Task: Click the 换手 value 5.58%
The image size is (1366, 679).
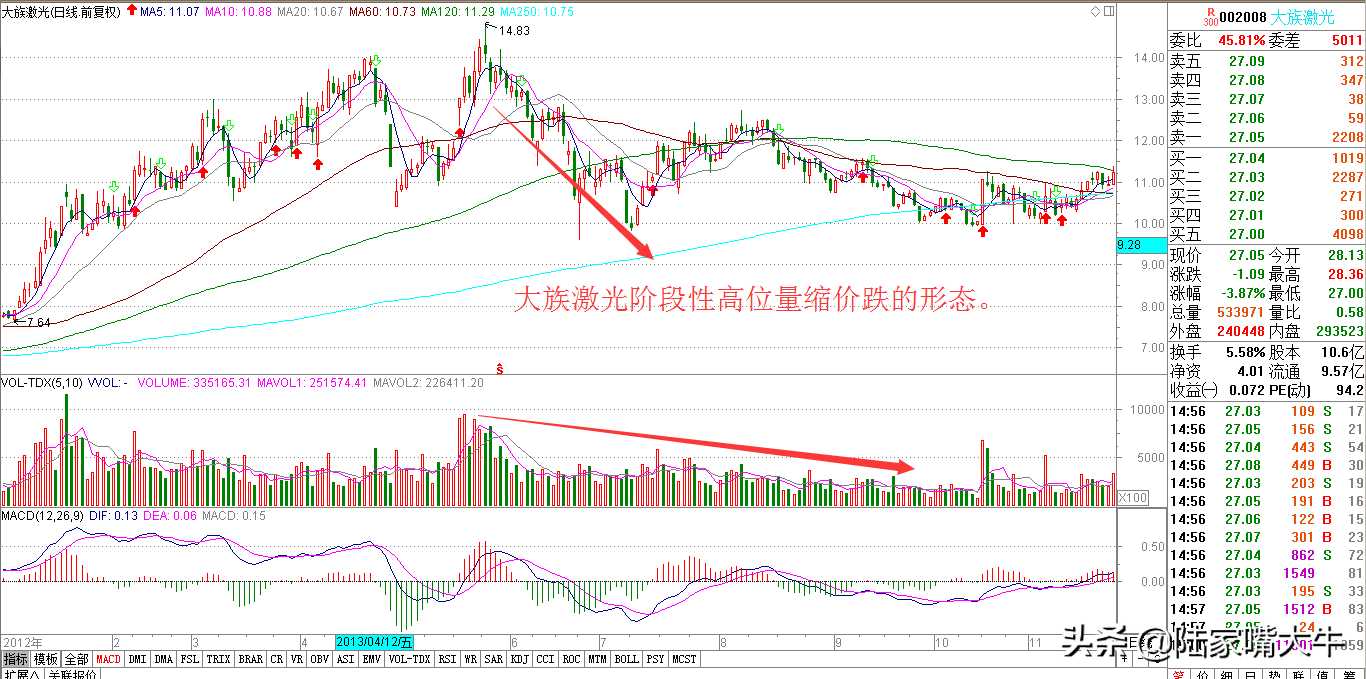Action: pos(1244,352)
